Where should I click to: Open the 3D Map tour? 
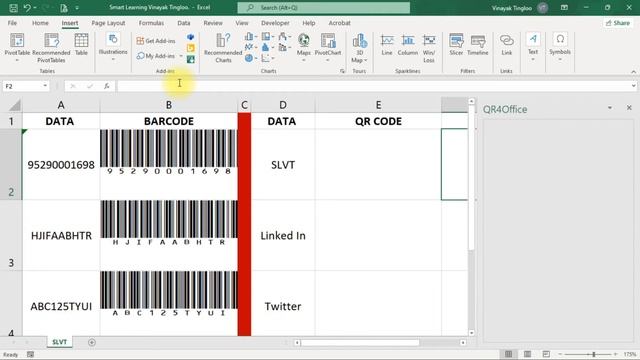point(359,48)
